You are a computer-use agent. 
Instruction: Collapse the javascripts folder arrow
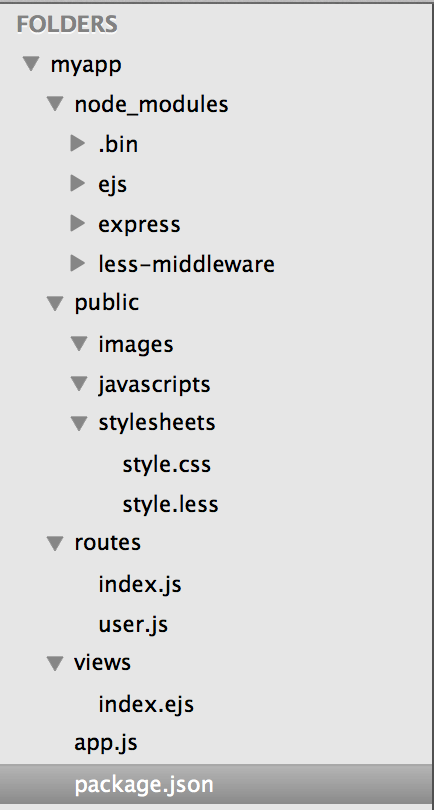(79, 384)
